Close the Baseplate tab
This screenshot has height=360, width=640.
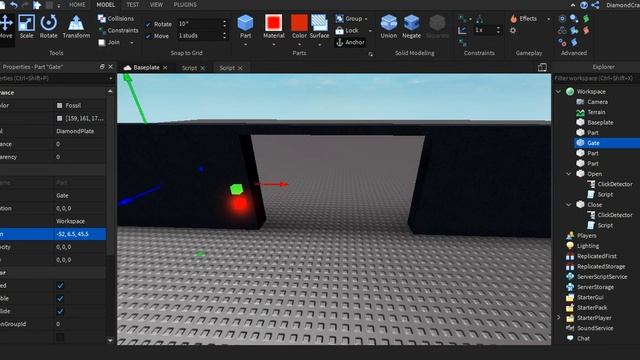click(x=165, y=68)
